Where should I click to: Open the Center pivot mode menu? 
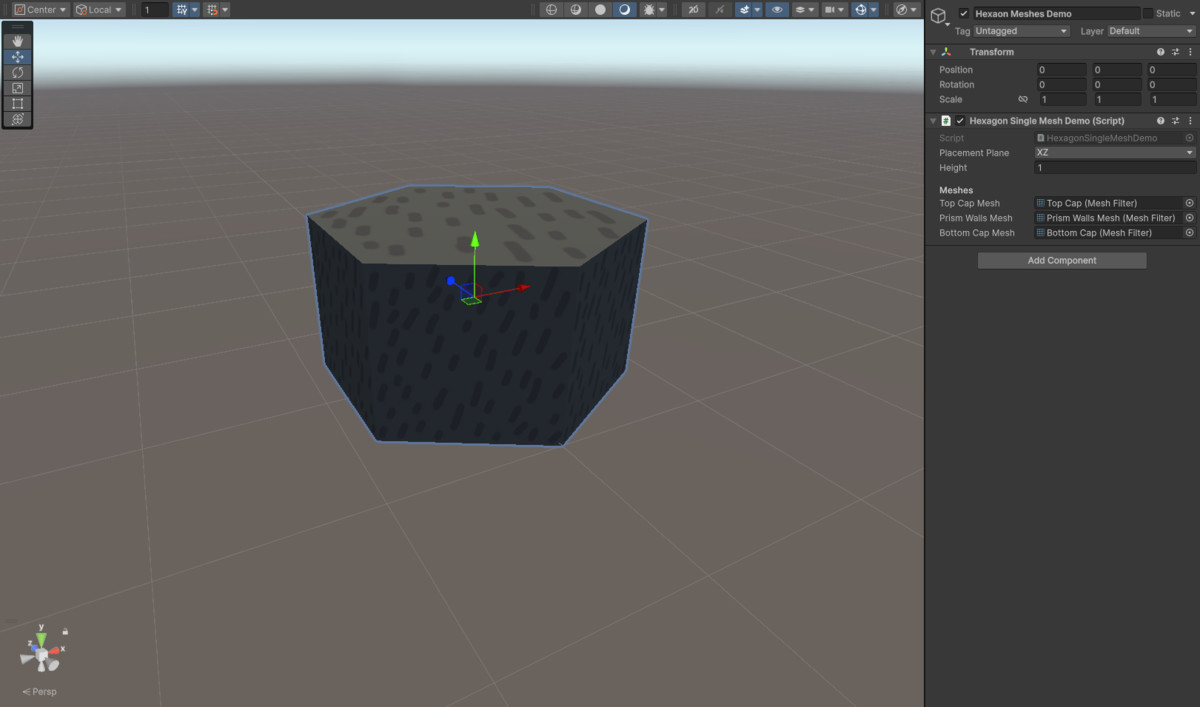[x=40, y=8]
